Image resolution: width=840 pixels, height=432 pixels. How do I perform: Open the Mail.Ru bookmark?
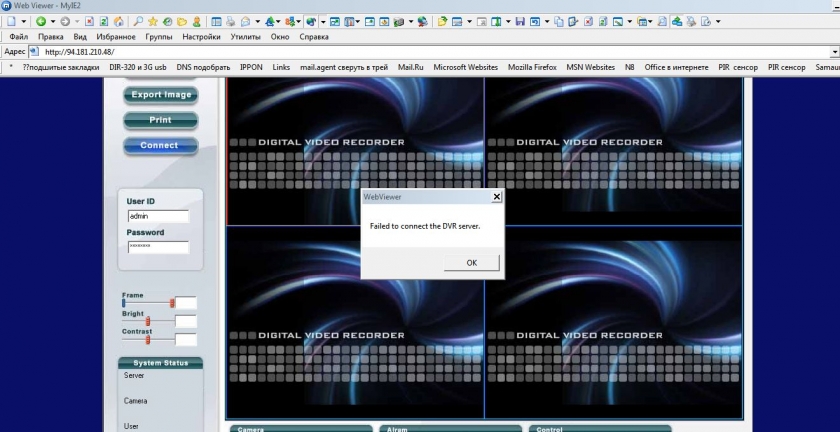[x=410, y=68]
